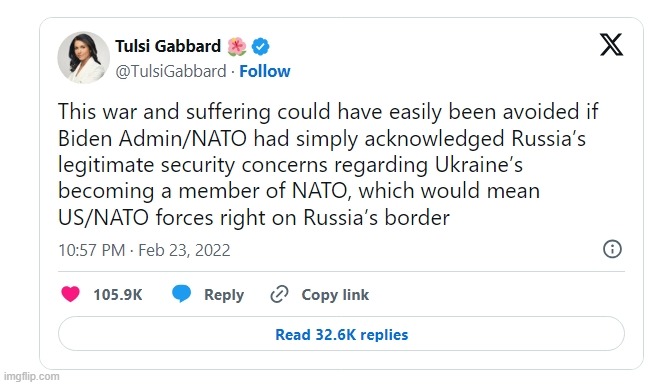Screen dimensions: 656x385
Task: Follow the @TulsiGabbard account
Action: (264, 72)
